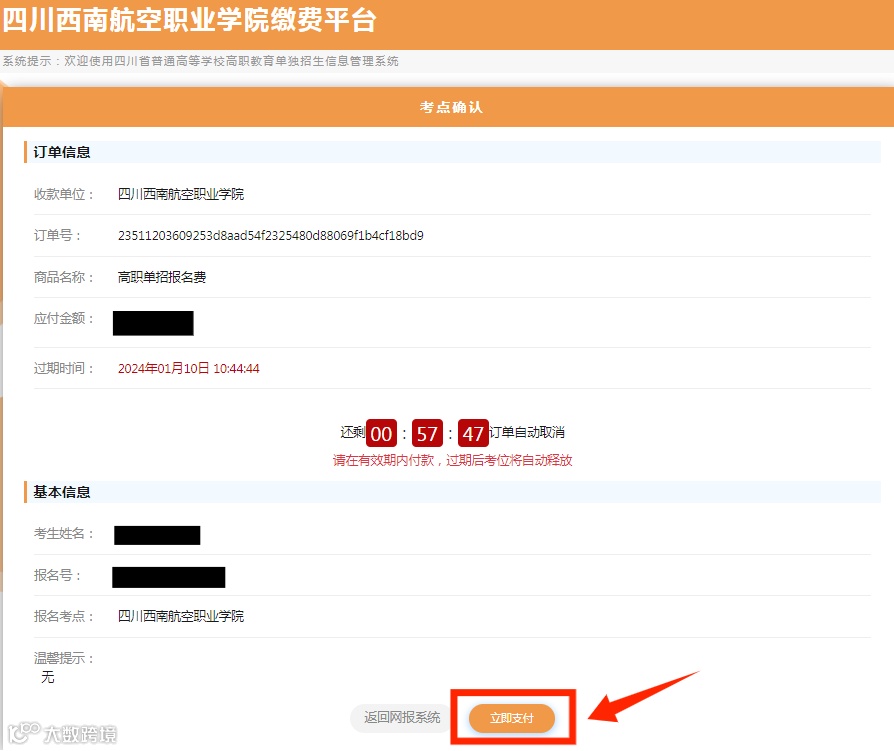Click the 应付金额 label
Viewport: 894px width, 751px height.
click(x=64, y=318)
